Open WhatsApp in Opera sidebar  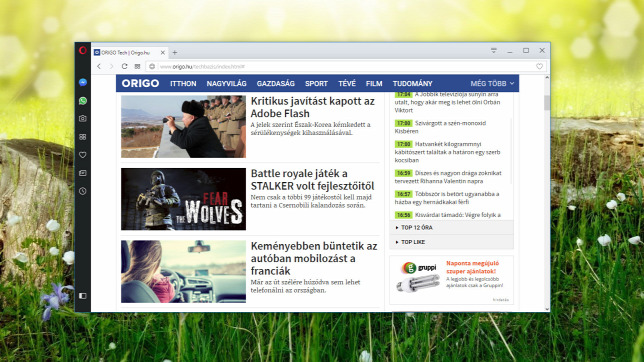click(83, 101)
